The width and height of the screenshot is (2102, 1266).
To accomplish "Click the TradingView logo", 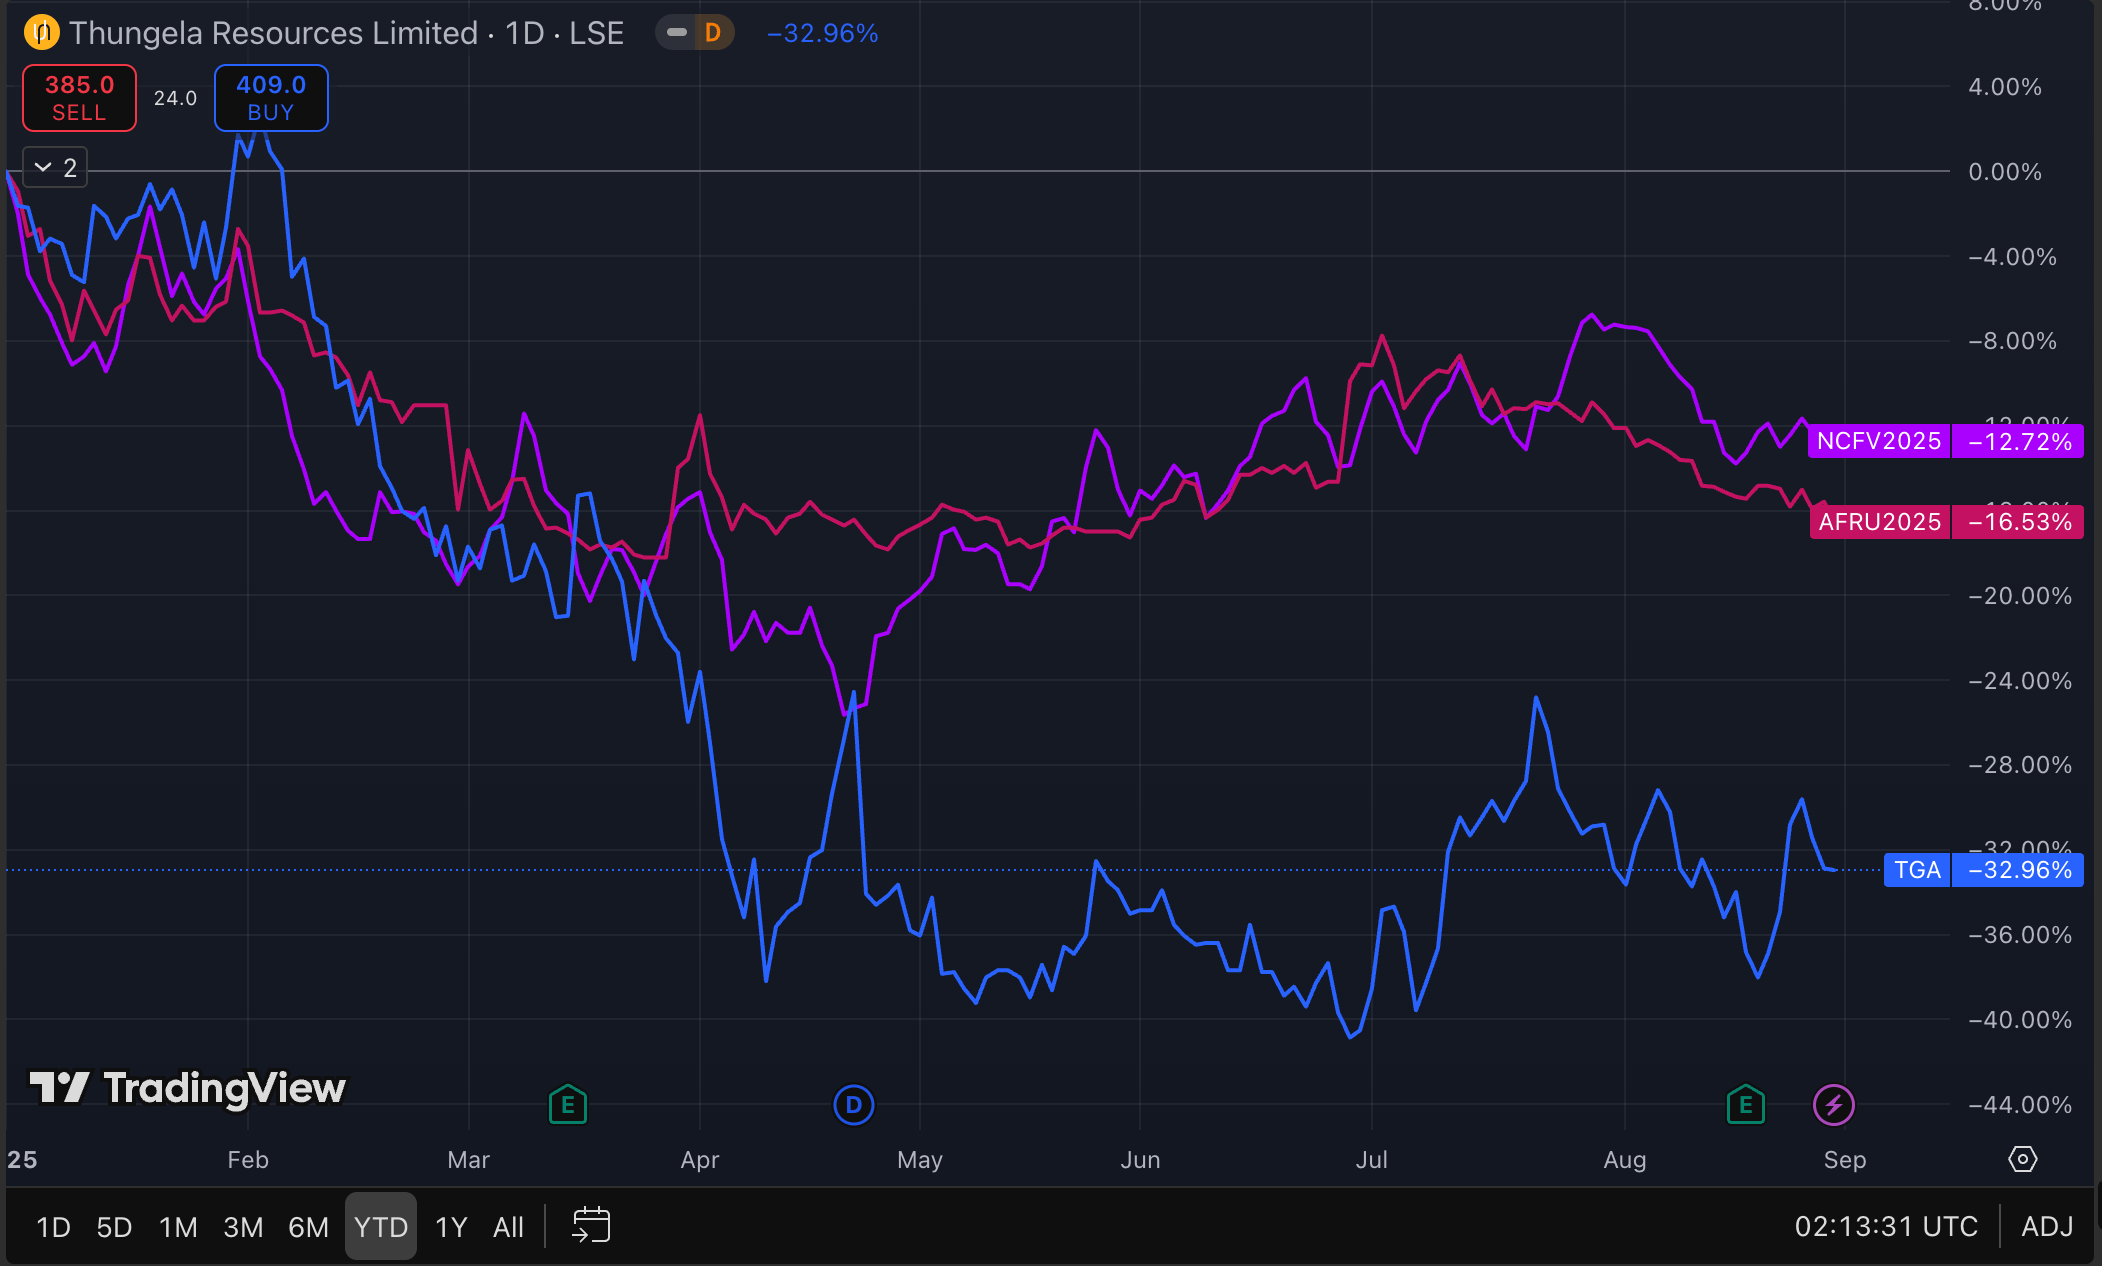I will click(x=187, y=1088).
